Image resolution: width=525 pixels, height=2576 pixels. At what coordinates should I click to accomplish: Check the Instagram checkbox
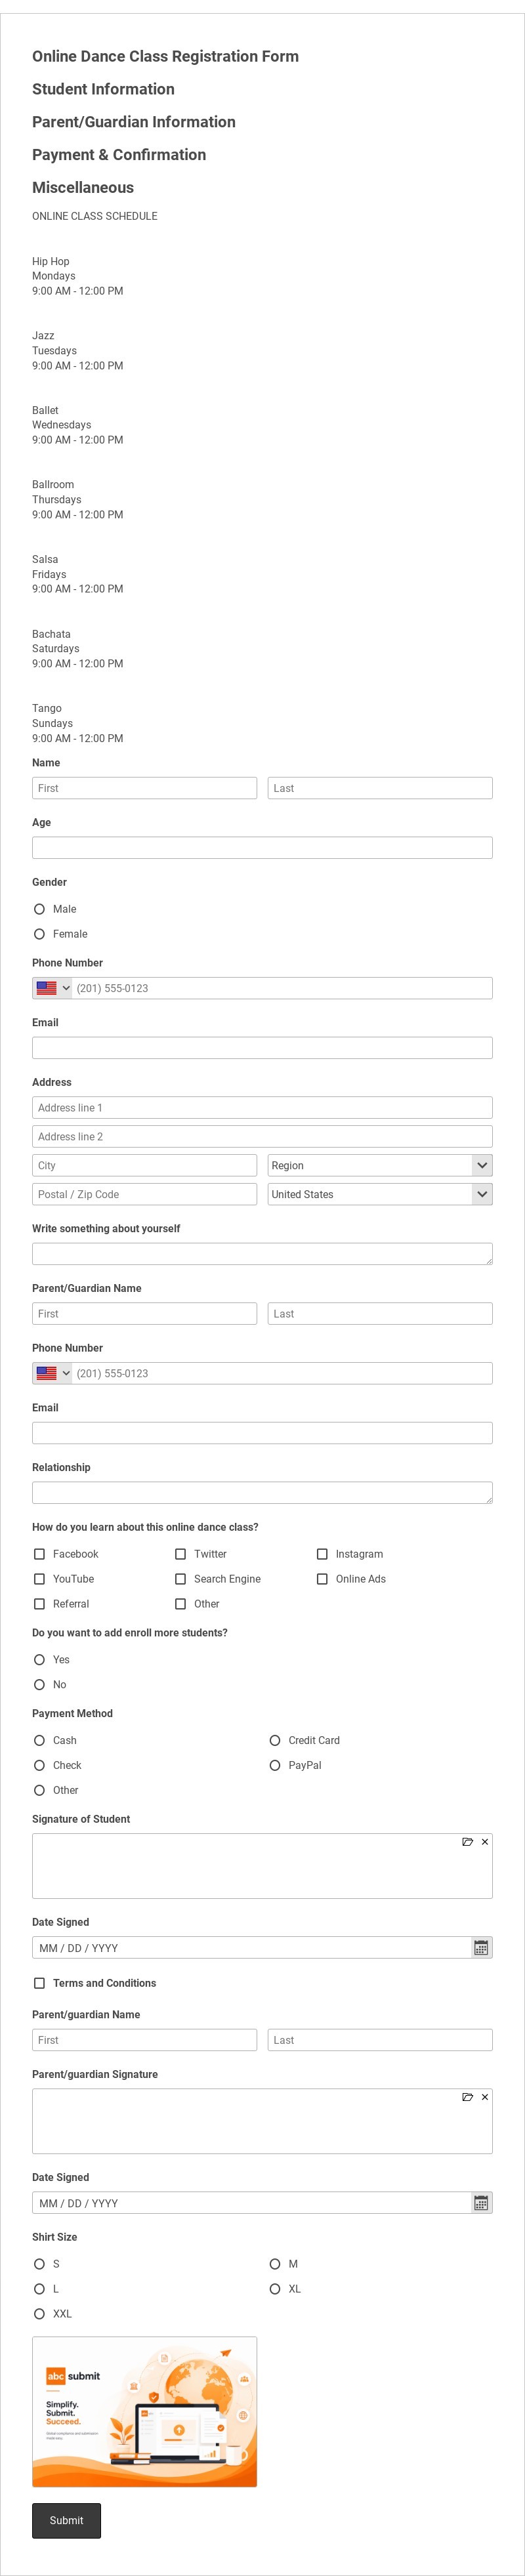click(x=322, y=1554)
